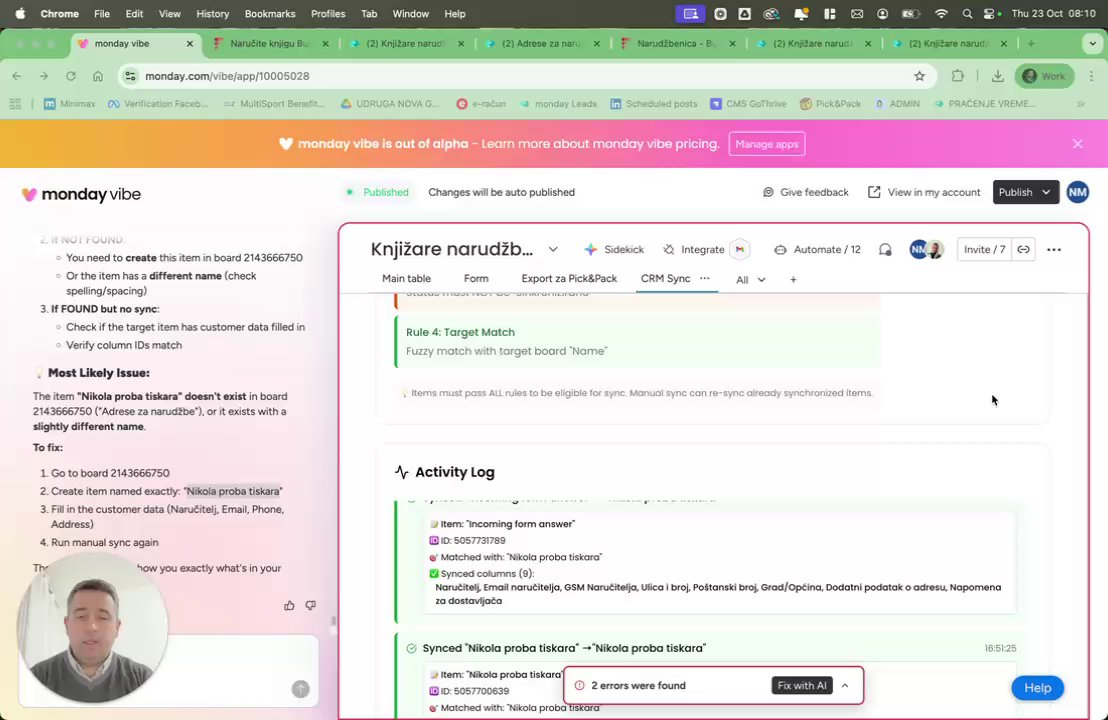The image size is (1108, 720).
Task: Send the chat message arrow button
Action: [300, 689]
